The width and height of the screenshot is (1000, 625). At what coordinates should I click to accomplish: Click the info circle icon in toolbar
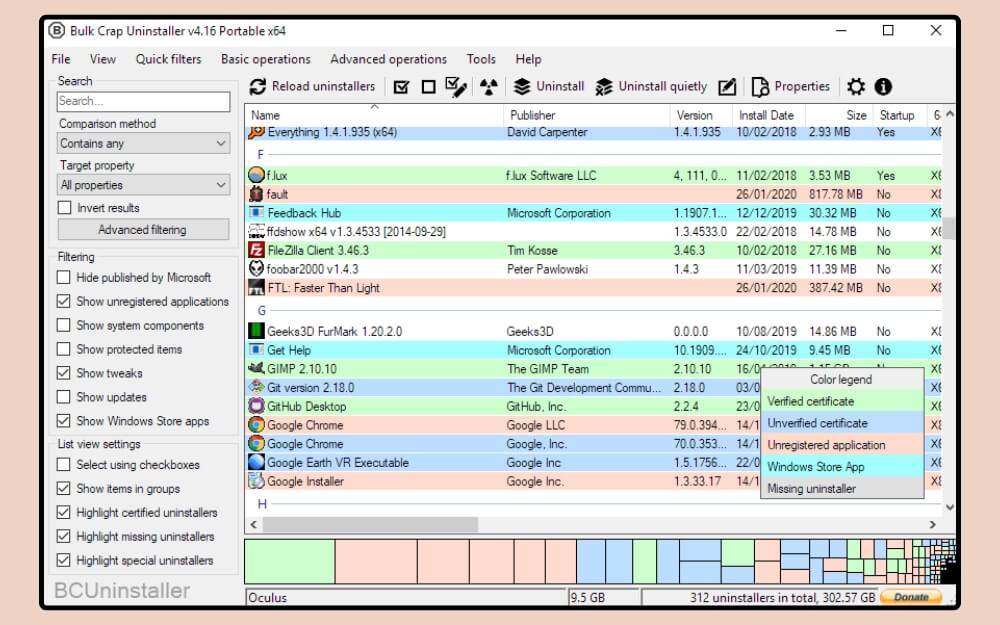point(883,87)
